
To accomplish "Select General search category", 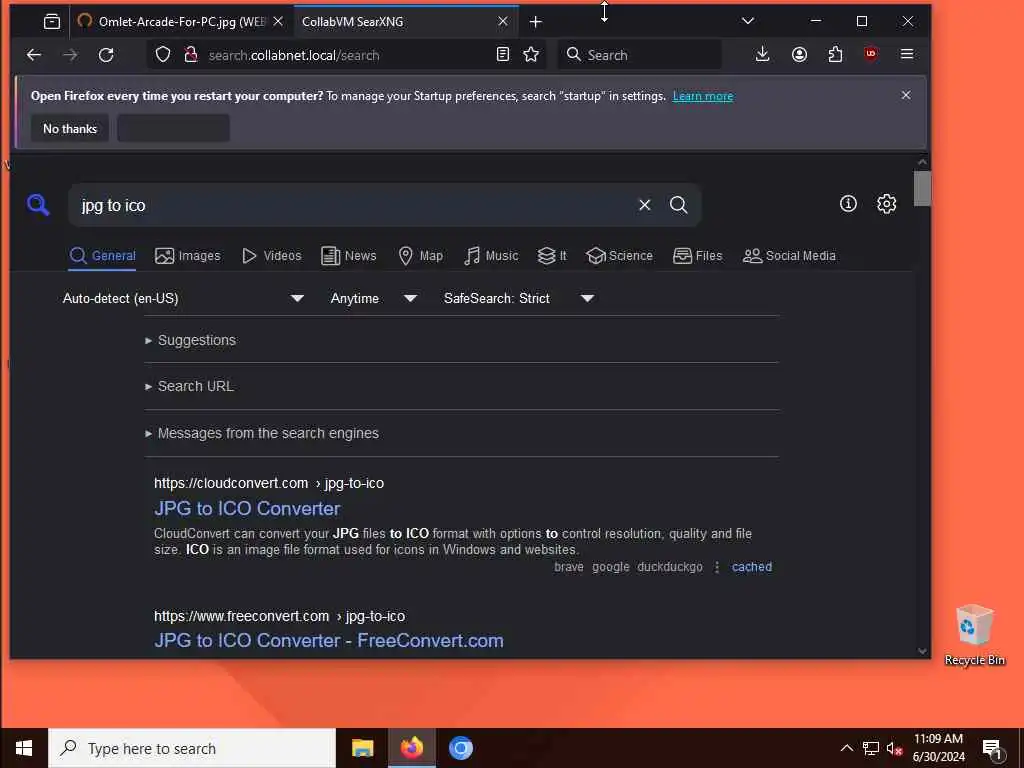I will pyautogui.click(x=103, y=255).
